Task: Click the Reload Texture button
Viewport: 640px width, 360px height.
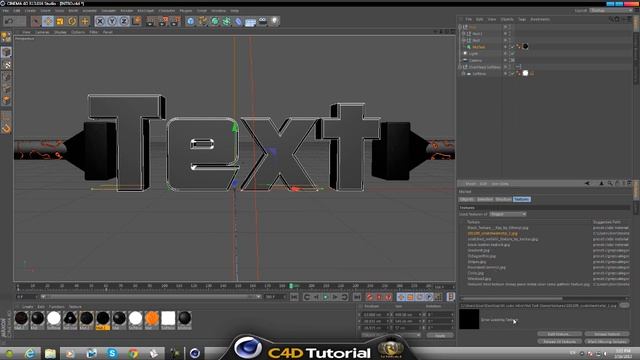Action: 607,334
